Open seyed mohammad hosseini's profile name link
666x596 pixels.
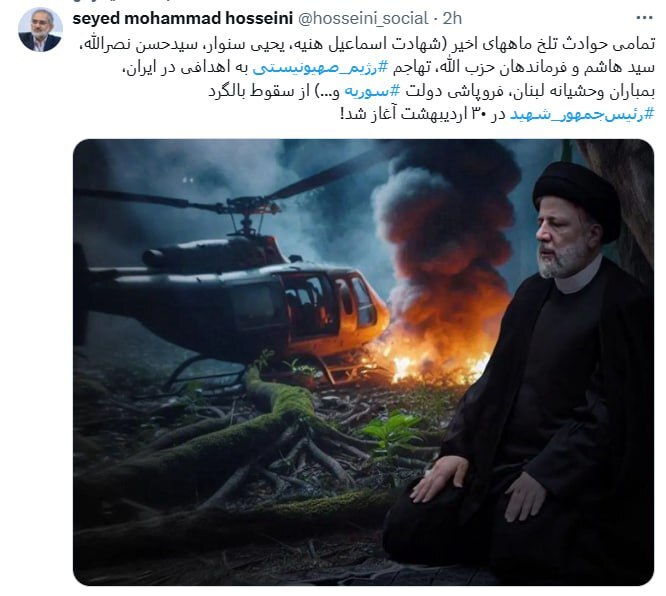click(183, 19)
